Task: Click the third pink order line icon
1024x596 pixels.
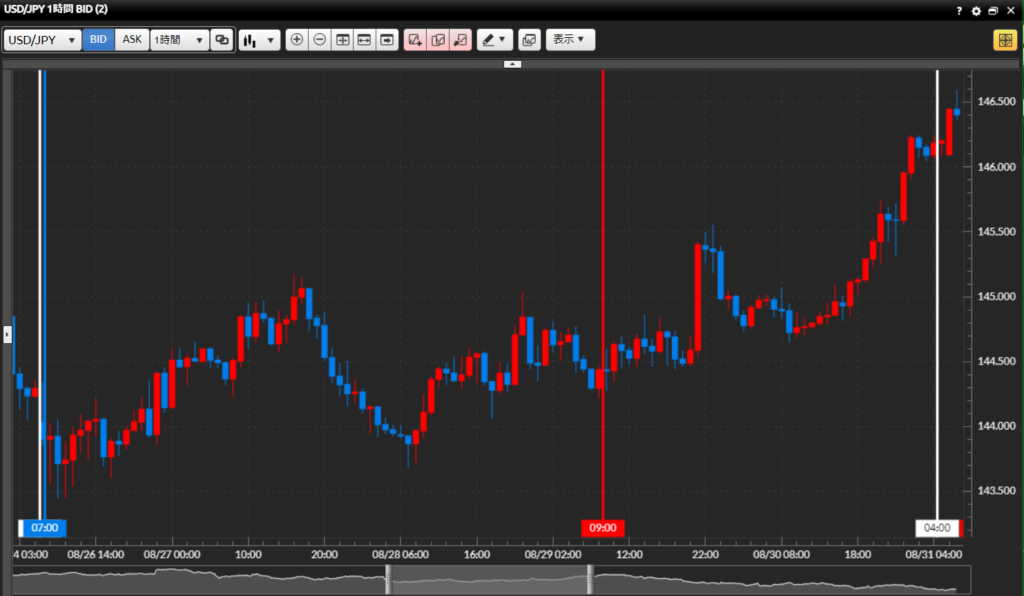Action: pyautogui.click(x=460, y=40)
